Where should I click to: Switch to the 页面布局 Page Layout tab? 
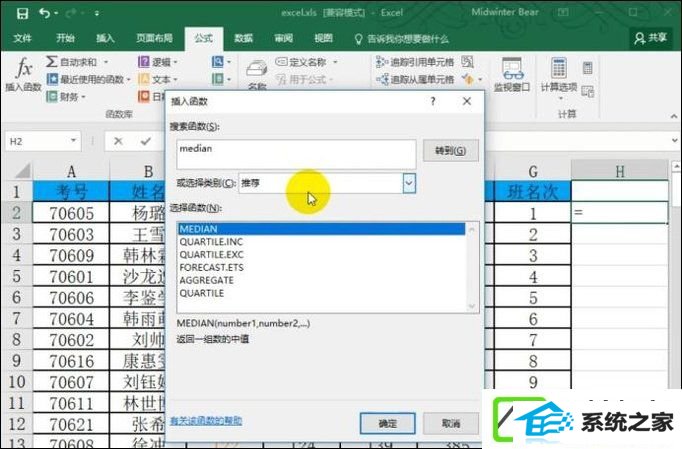click(x=154, y=38)
